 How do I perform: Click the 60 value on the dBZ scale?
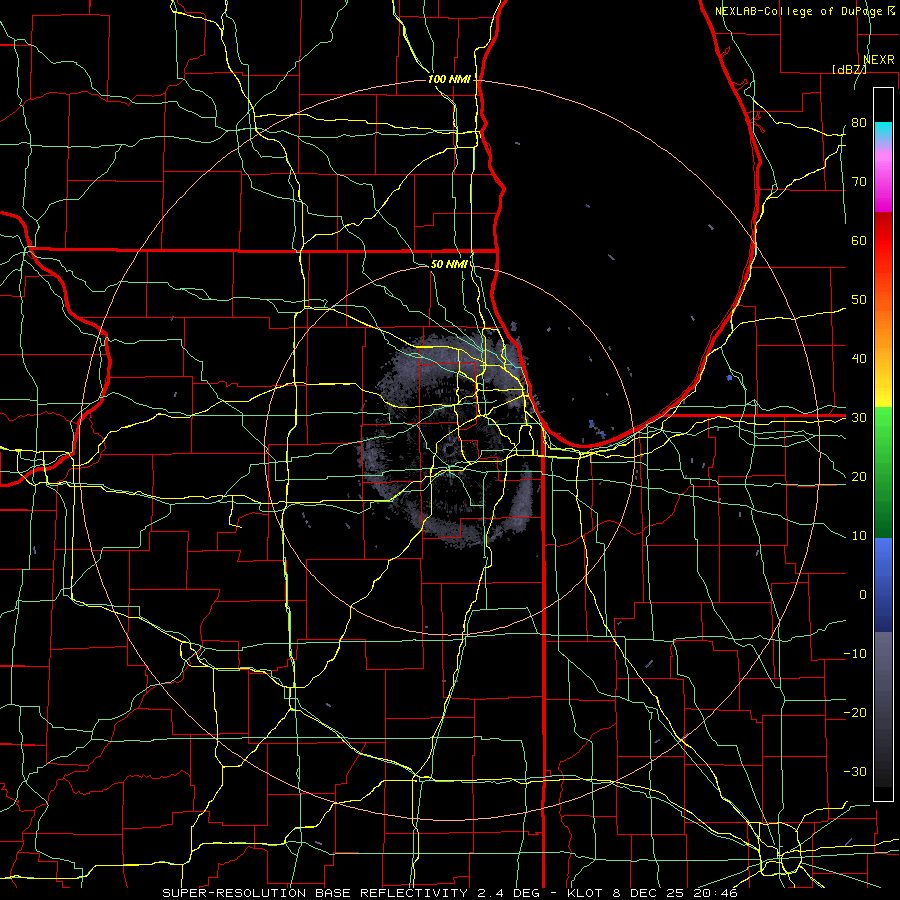859,240
